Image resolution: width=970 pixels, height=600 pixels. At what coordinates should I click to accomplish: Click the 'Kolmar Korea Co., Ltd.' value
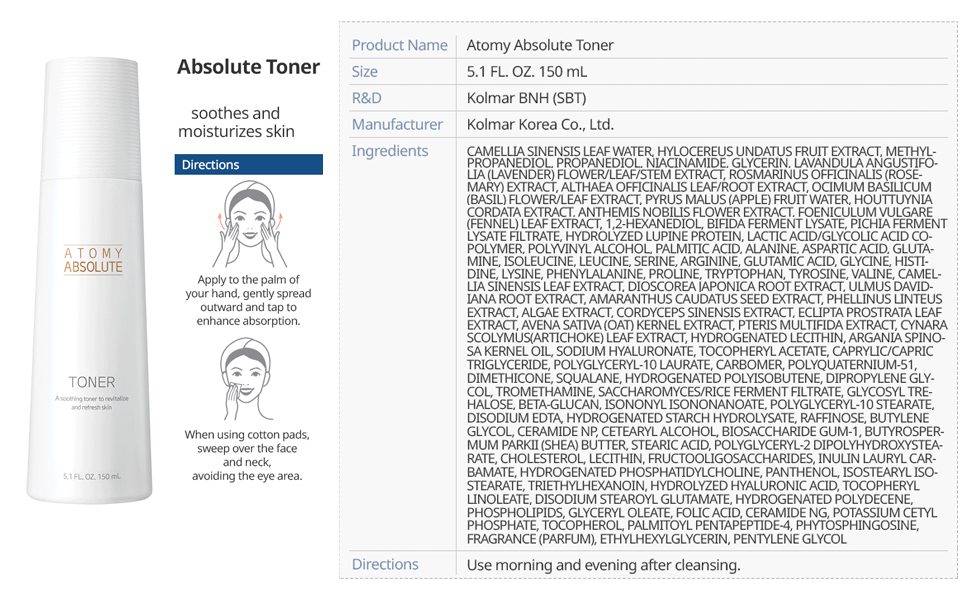coord(540,125)
